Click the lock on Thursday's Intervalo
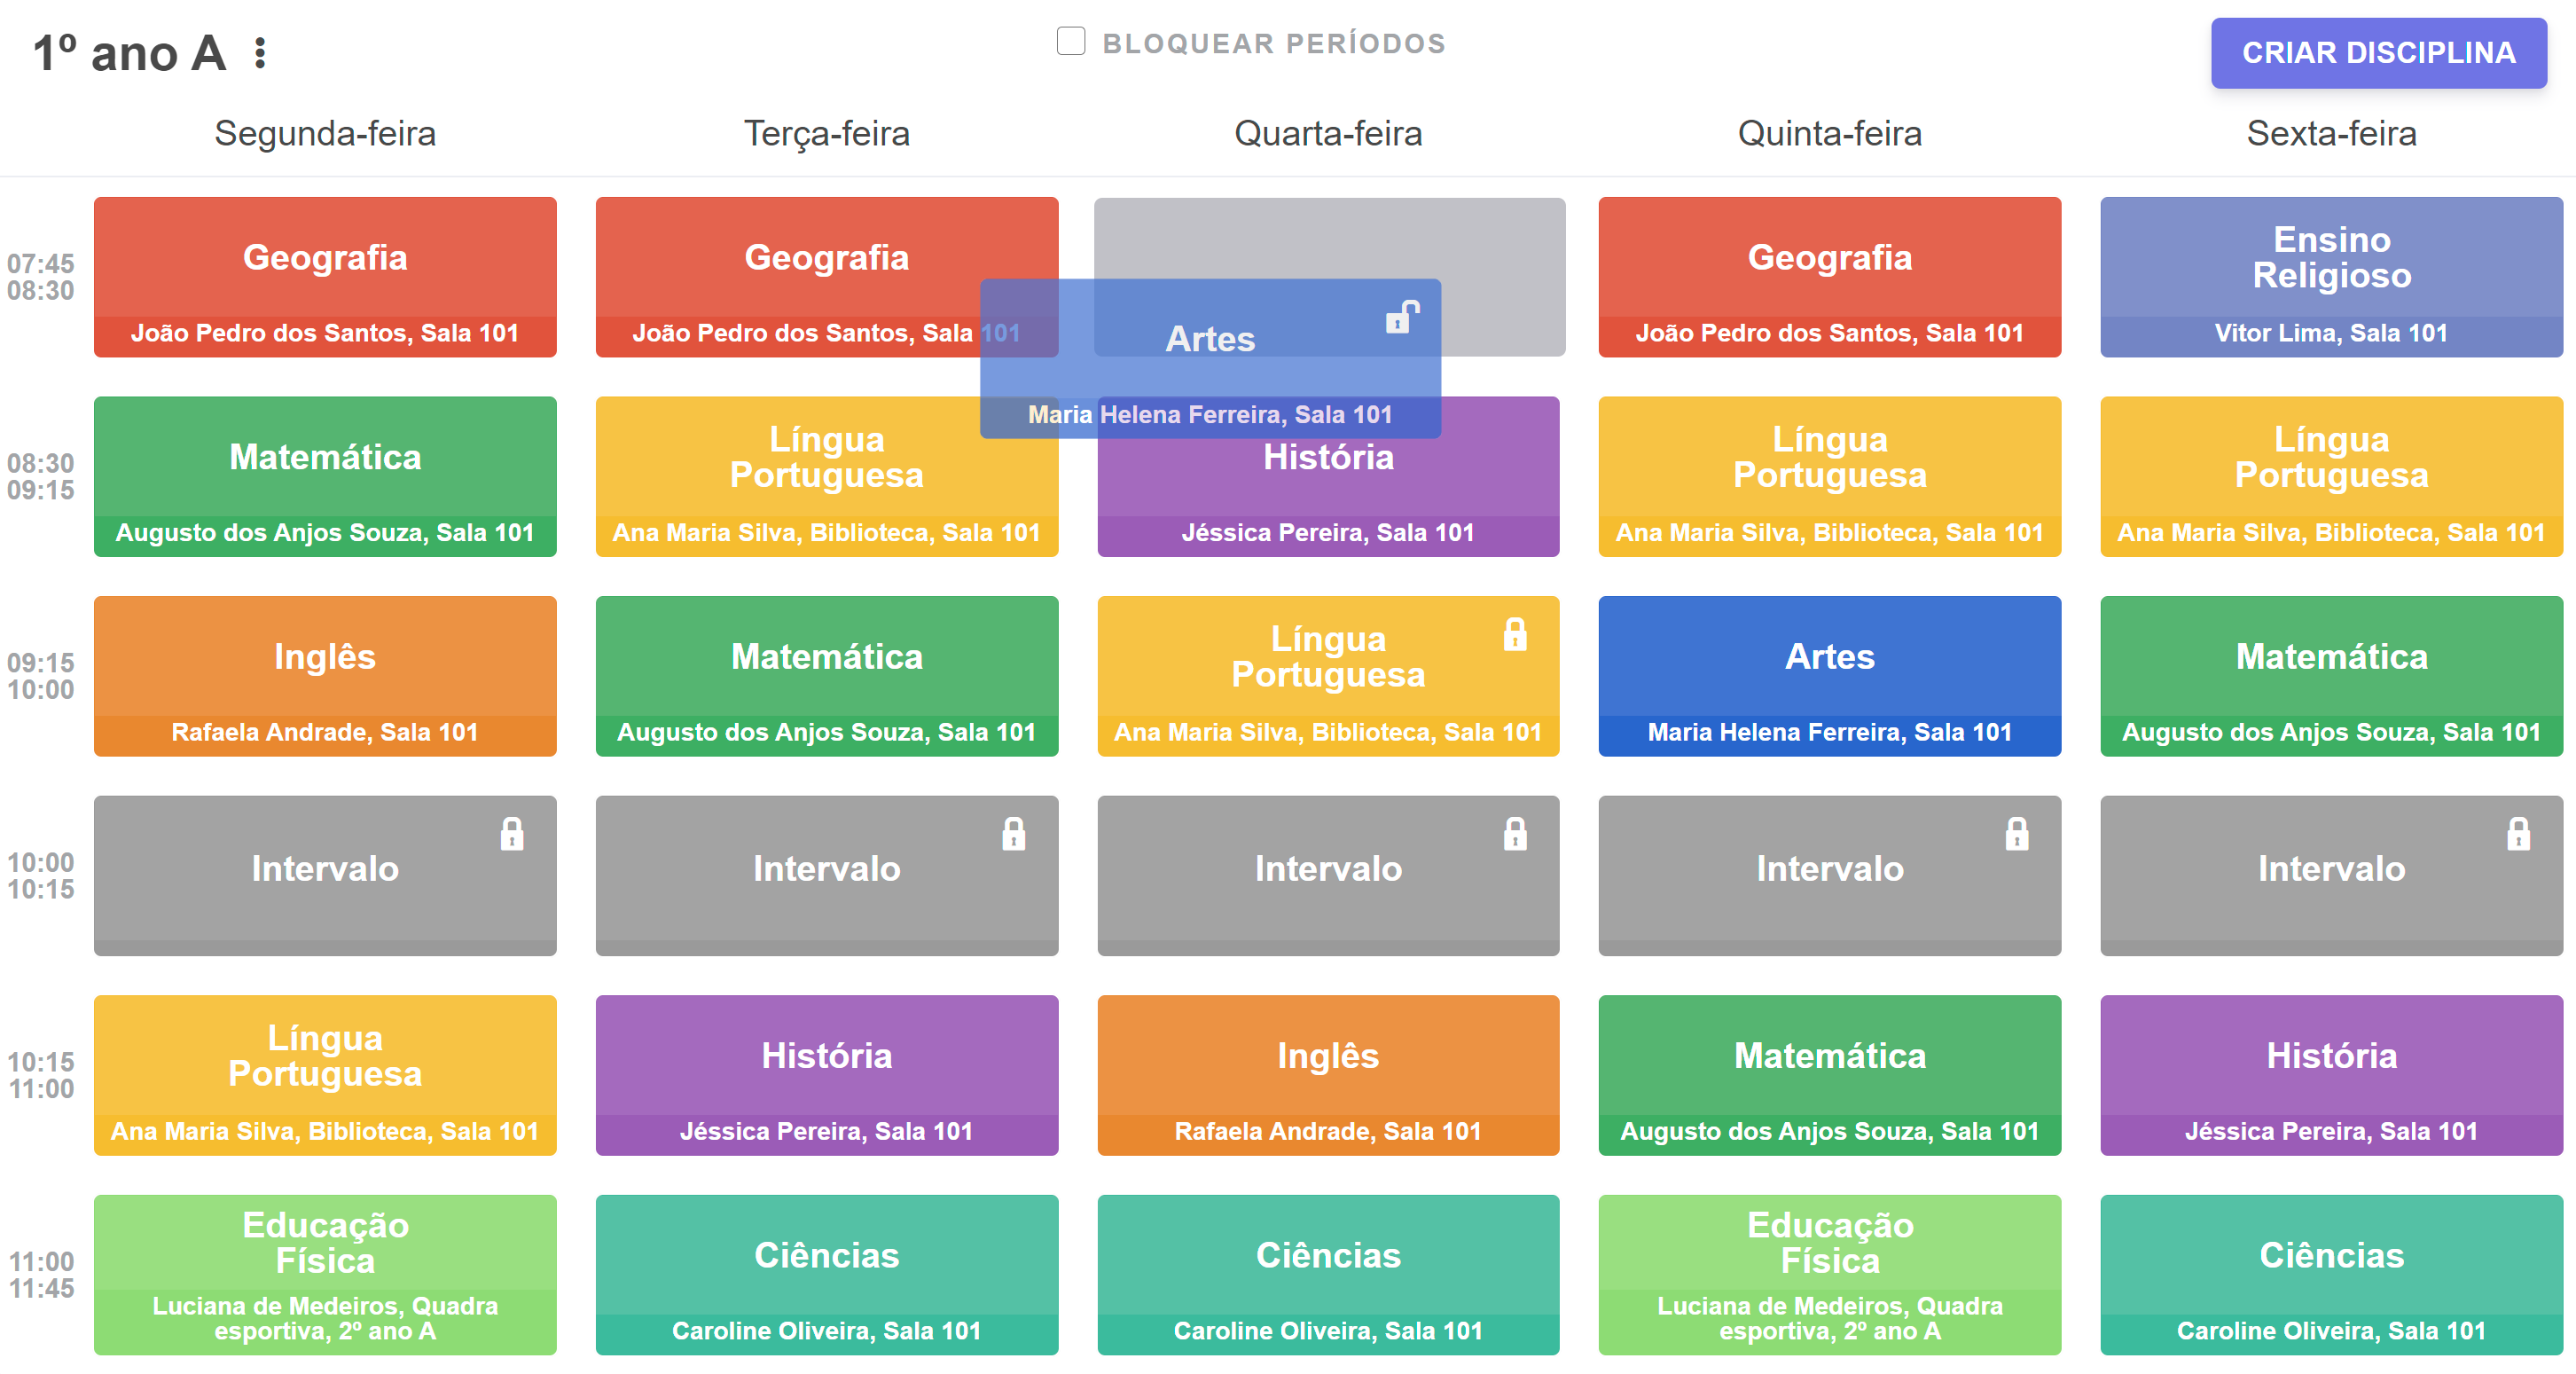Viewport: 2576px width, 1374px height. click(2016, 834)
